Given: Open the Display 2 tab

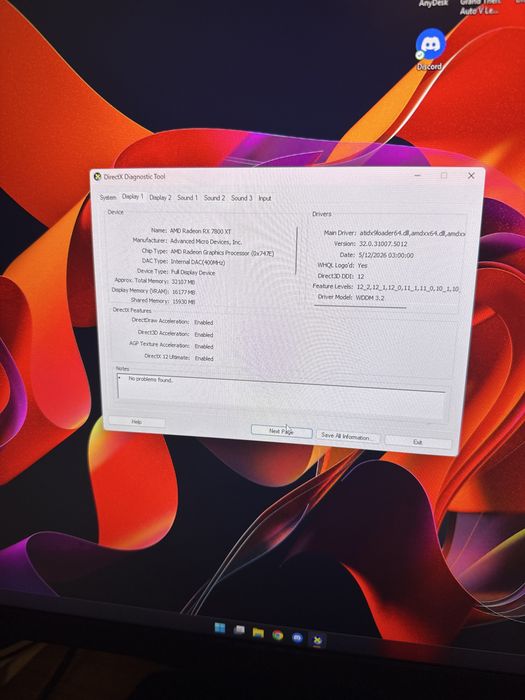Looking at the screenshot, I should 160,197.
